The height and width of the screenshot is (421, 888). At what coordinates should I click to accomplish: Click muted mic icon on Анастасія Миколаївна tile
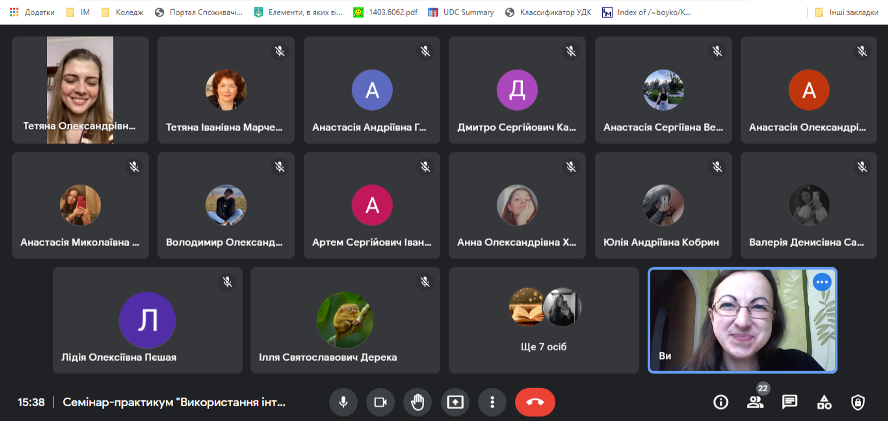coord(134,167)
